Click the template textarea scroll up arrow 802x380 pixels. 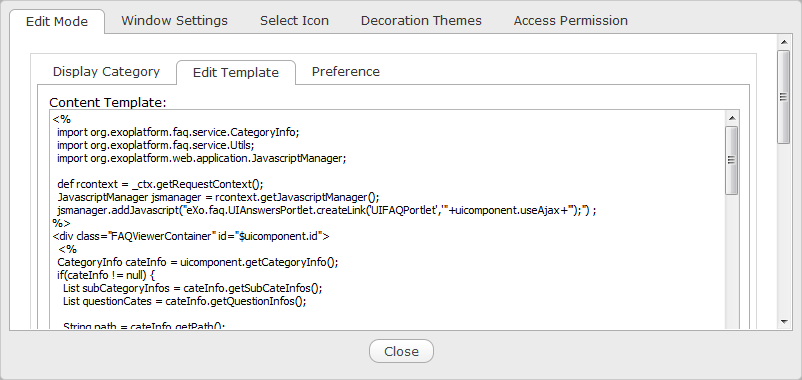click(x=731, y=118)
